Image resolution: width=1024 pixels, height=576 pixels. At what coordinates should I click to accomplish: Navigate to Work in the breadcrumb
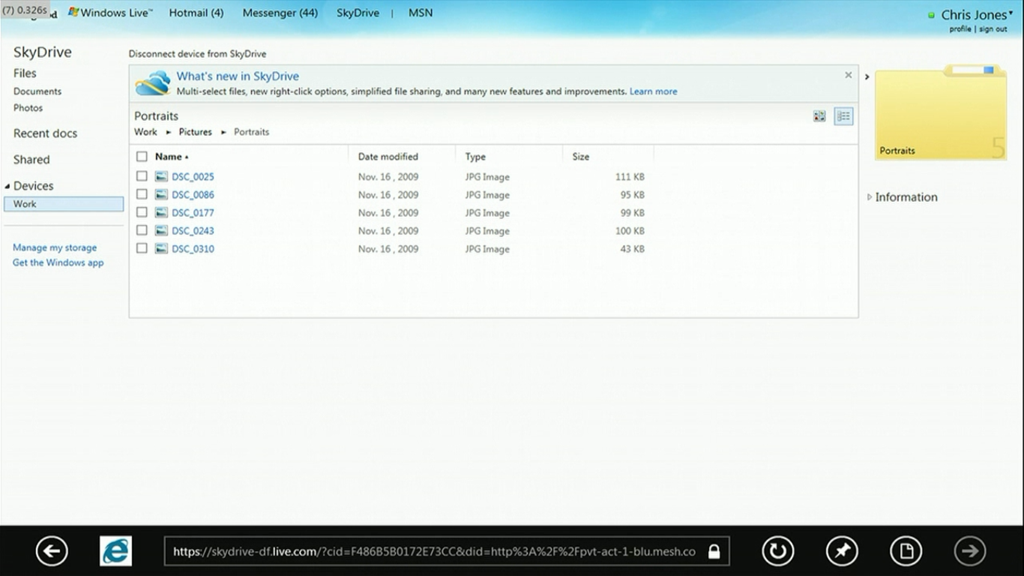(x=146, y=132)
